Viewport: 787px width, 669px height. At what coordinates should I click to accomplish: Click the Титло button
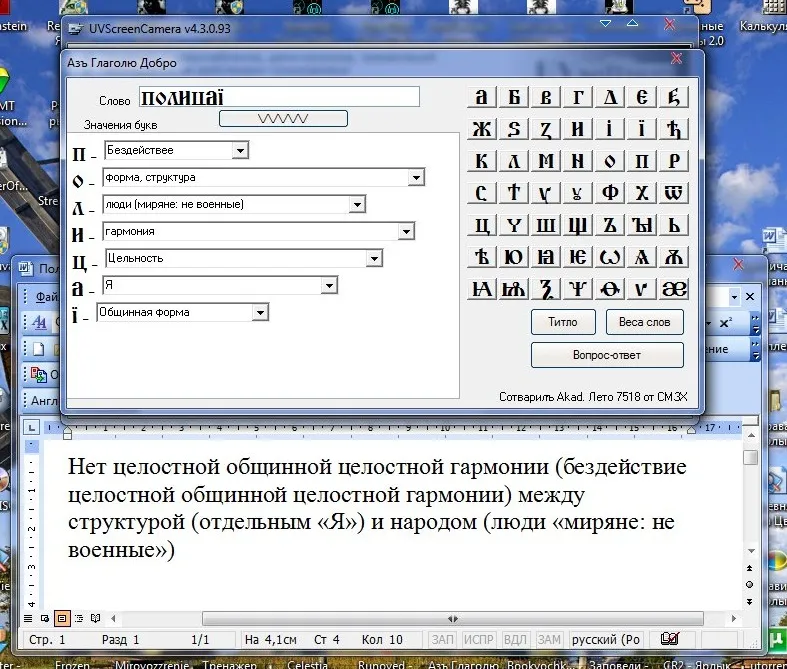[x=563, y=322]
